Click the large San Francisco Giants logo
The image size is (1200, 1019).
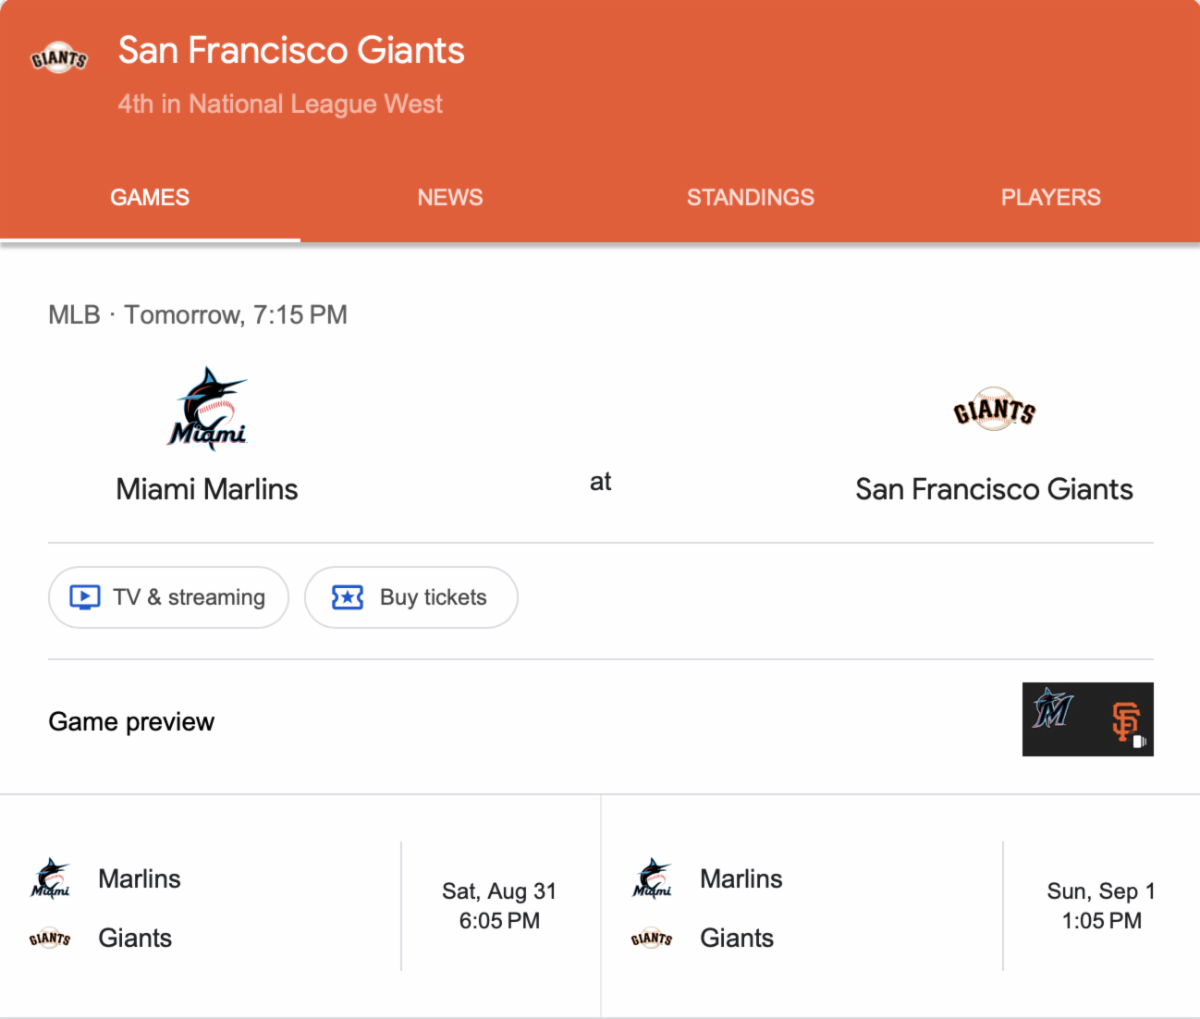[x=994, y=410]
